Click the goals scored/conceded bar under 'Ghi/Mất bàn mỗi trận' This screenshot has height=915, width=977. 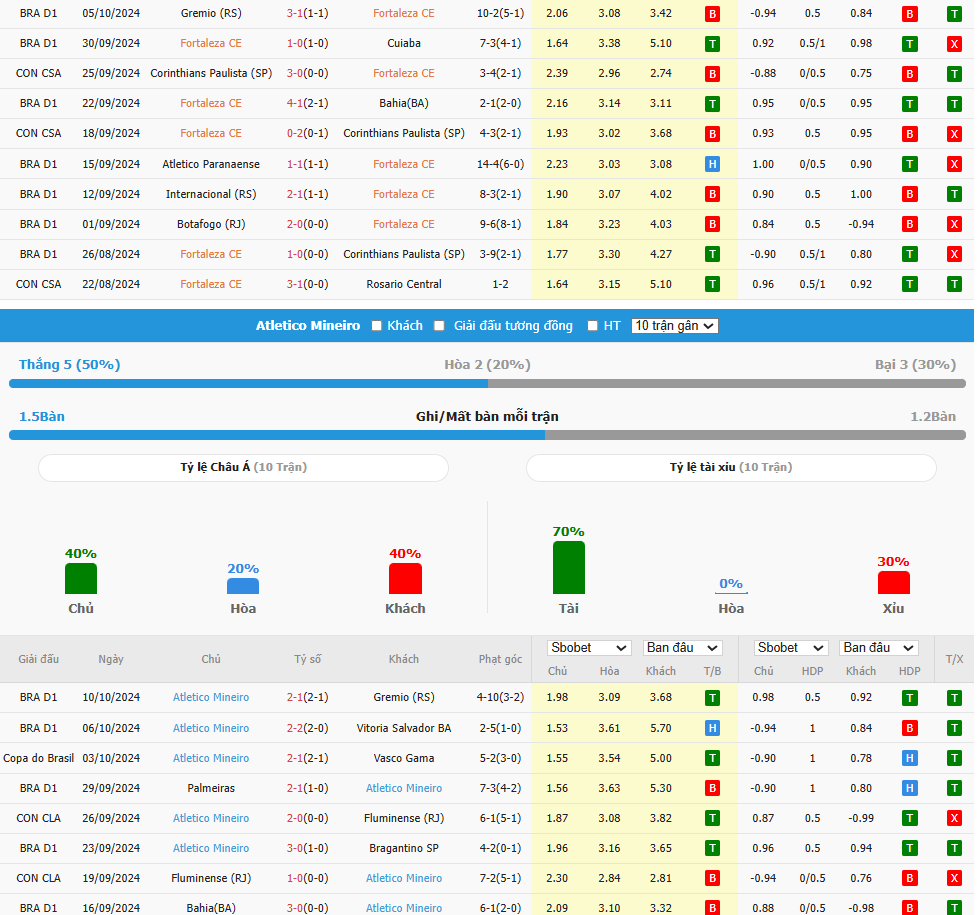point(487,435)
